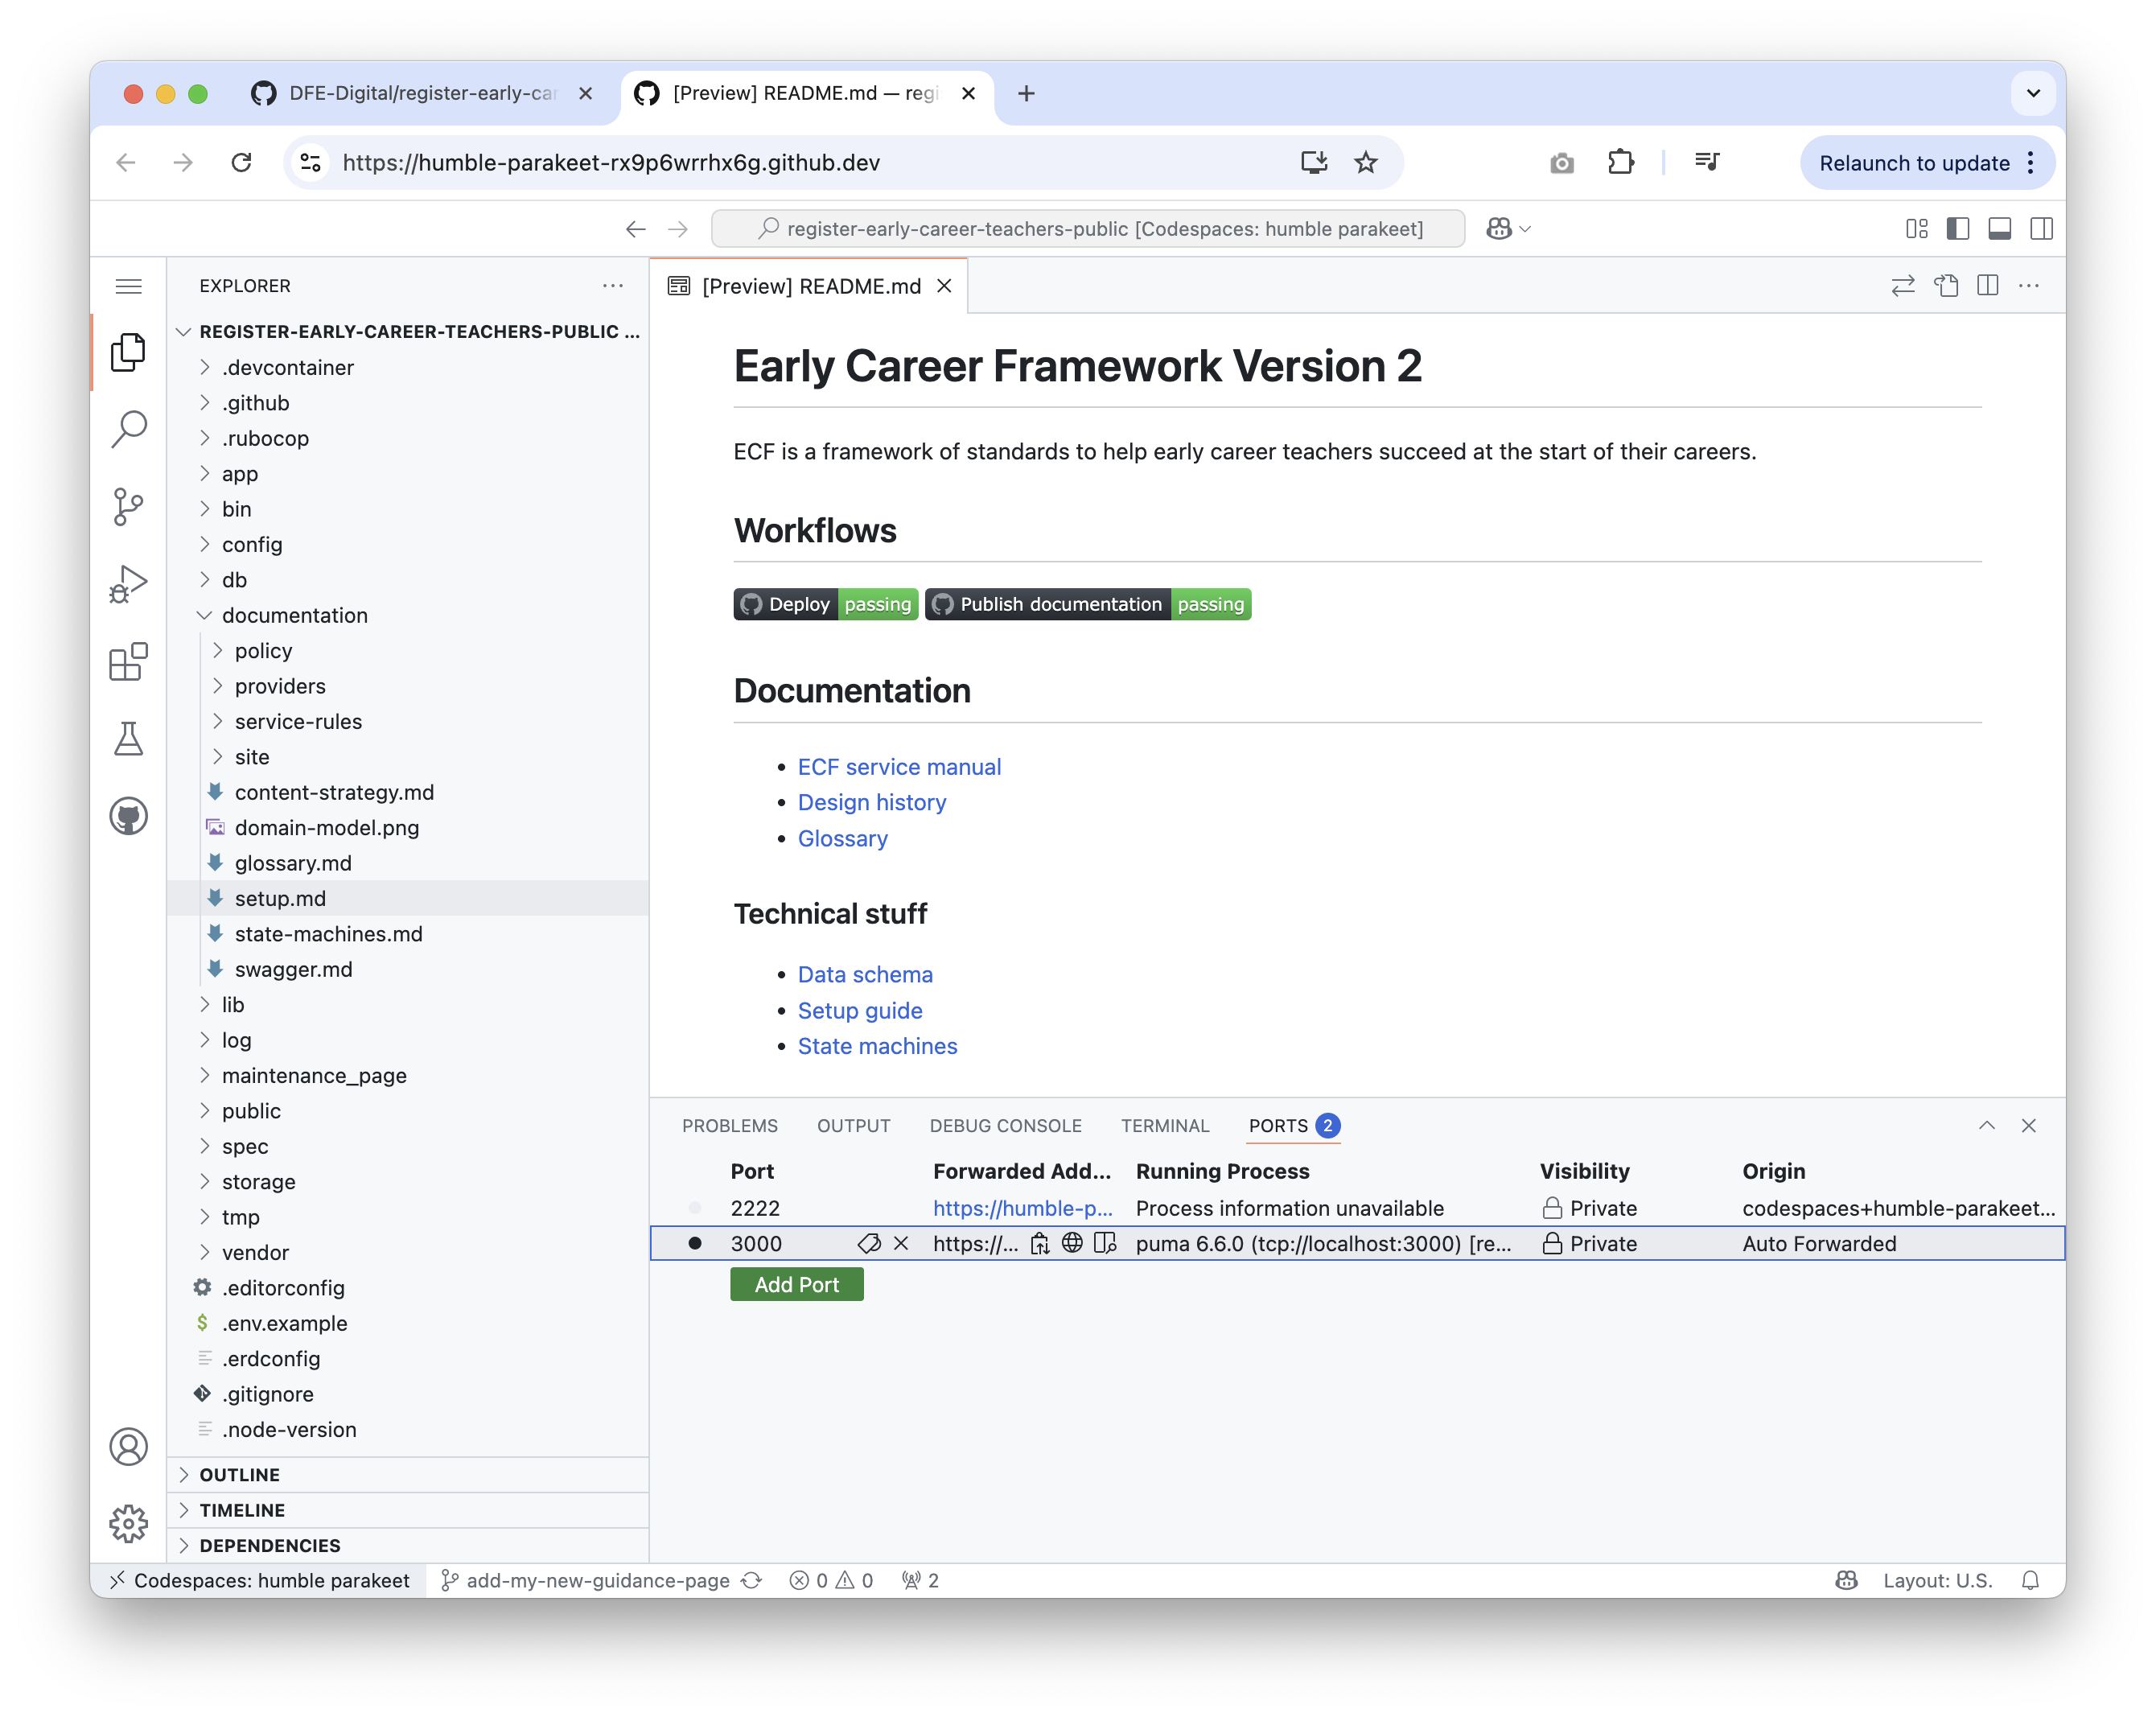This screenshot has height=1717, width=2156.
Task: Click the Customize Layout icon
Action: pyautogui.click(x=1916, y=229)
